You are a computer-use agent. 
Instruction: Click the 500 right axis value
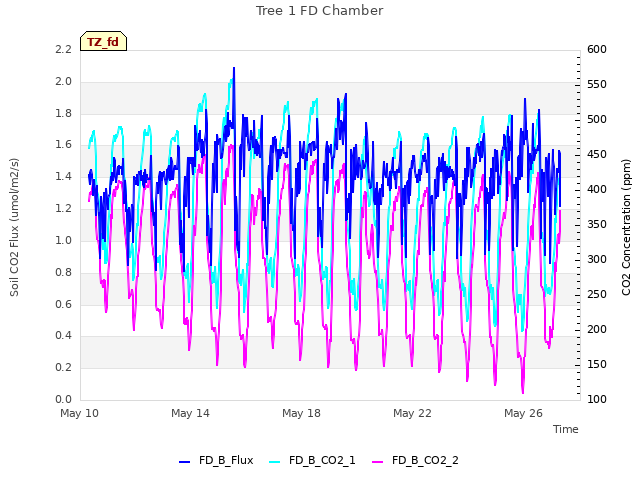point(597,120)
